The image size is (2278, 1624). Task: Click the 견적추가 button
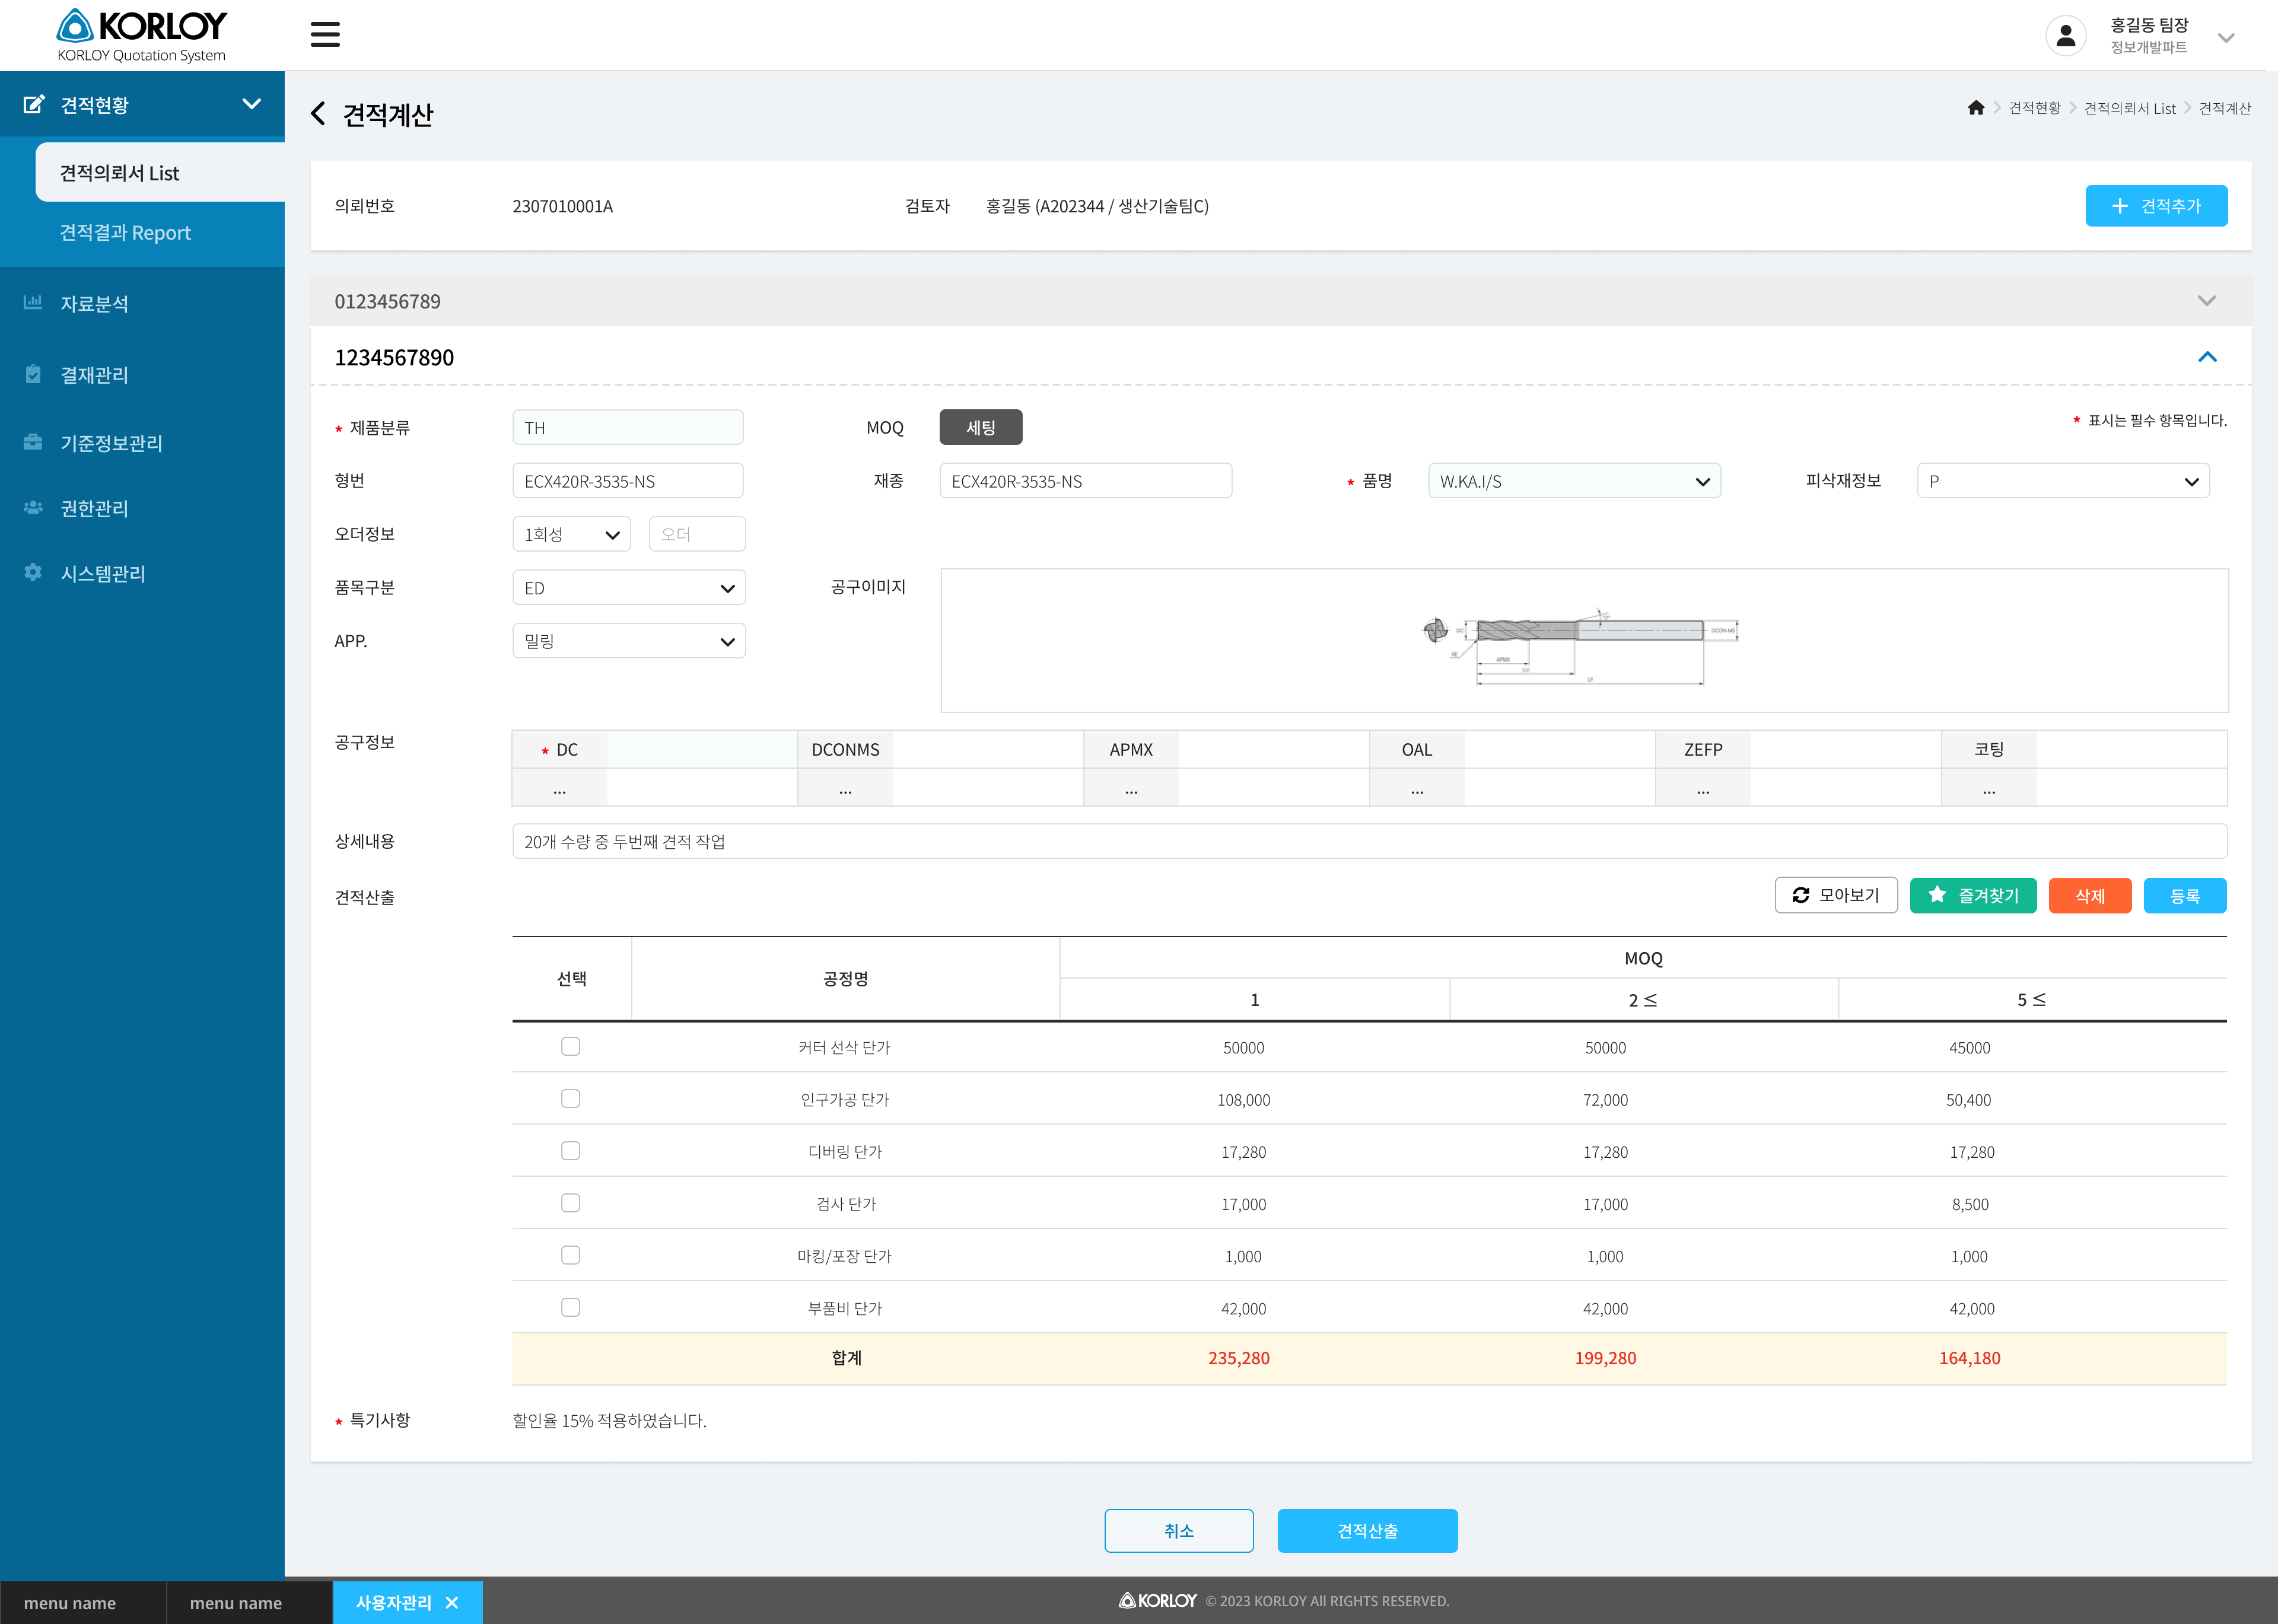[x=2156, y=206]
